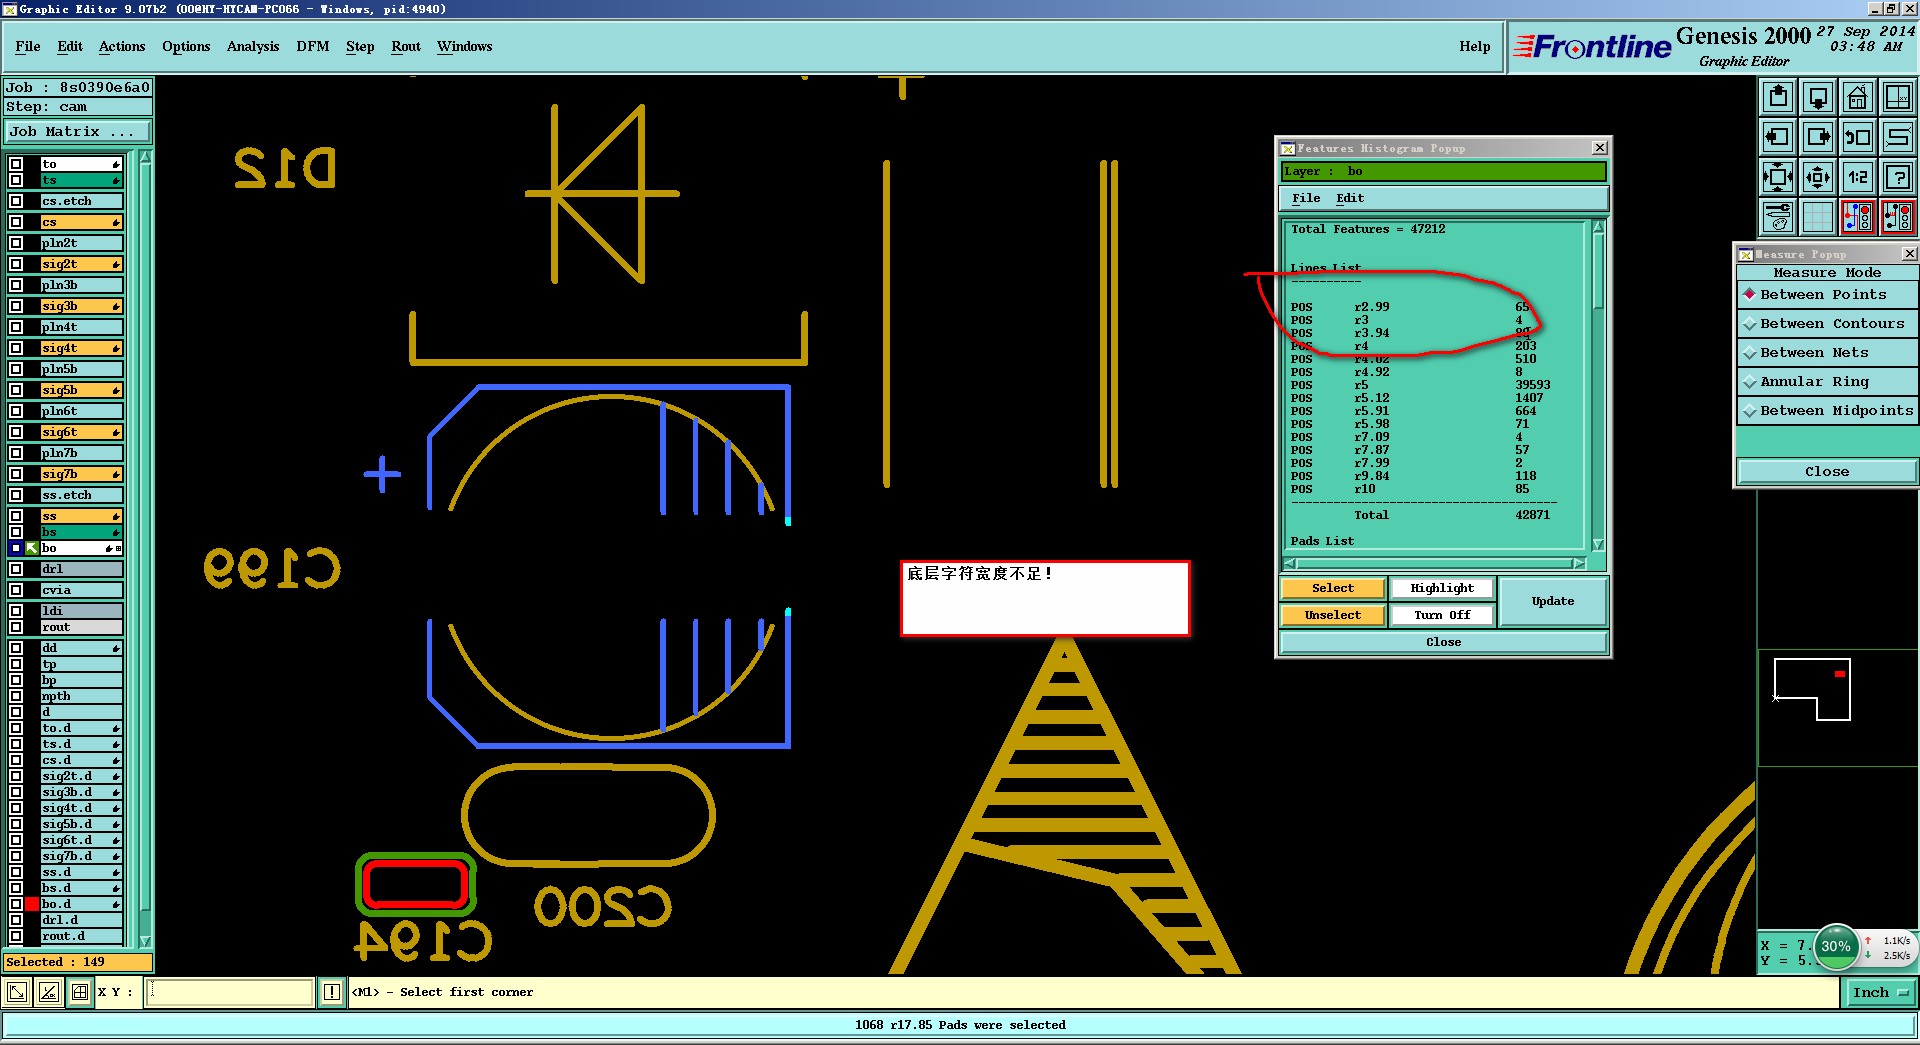This screenshot has height=1045, width=1920.
Task: Click histogram horizontal scroll-right arrow
Action: 1579,564
